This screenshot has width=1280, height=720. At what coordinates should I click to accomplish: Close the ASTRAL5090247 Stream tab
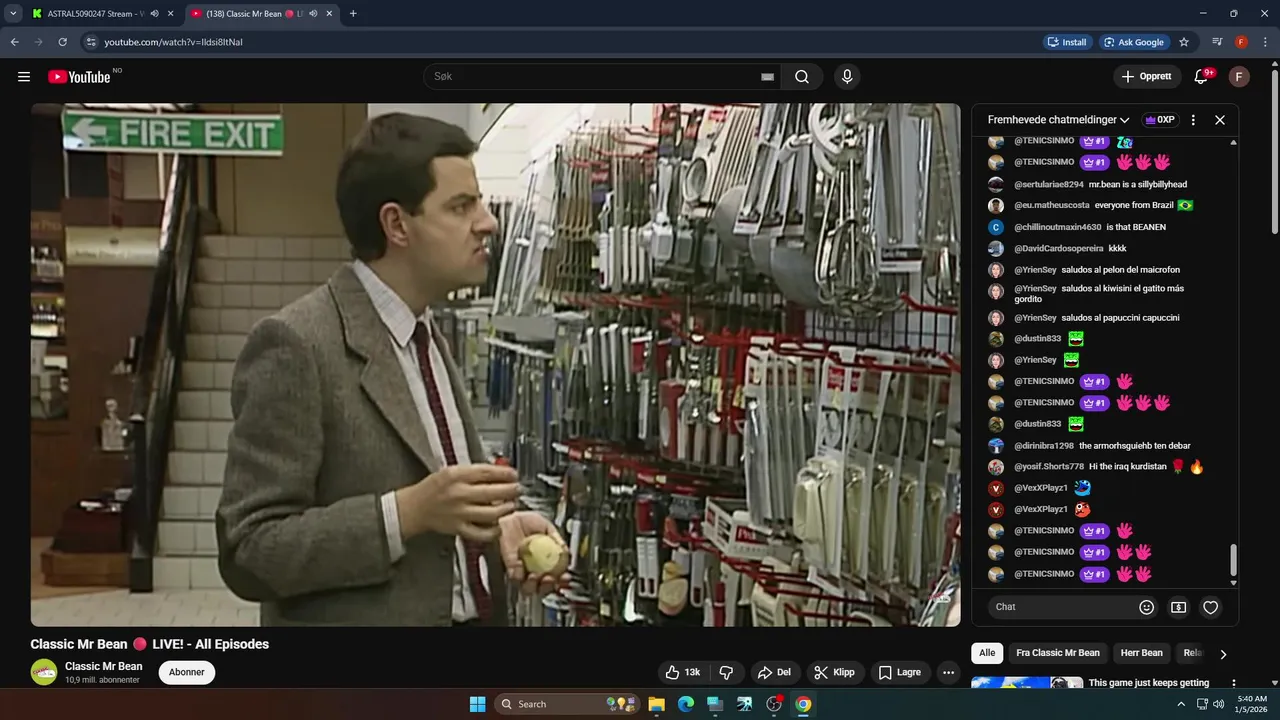pos(170,14)
